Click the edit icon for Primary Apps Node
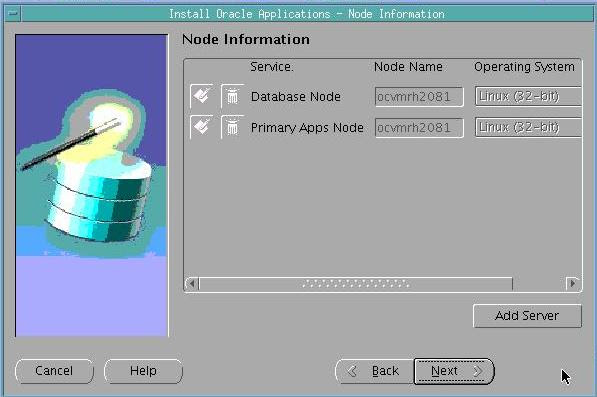This screenshot has height=397, width=597. click(201, 127)
